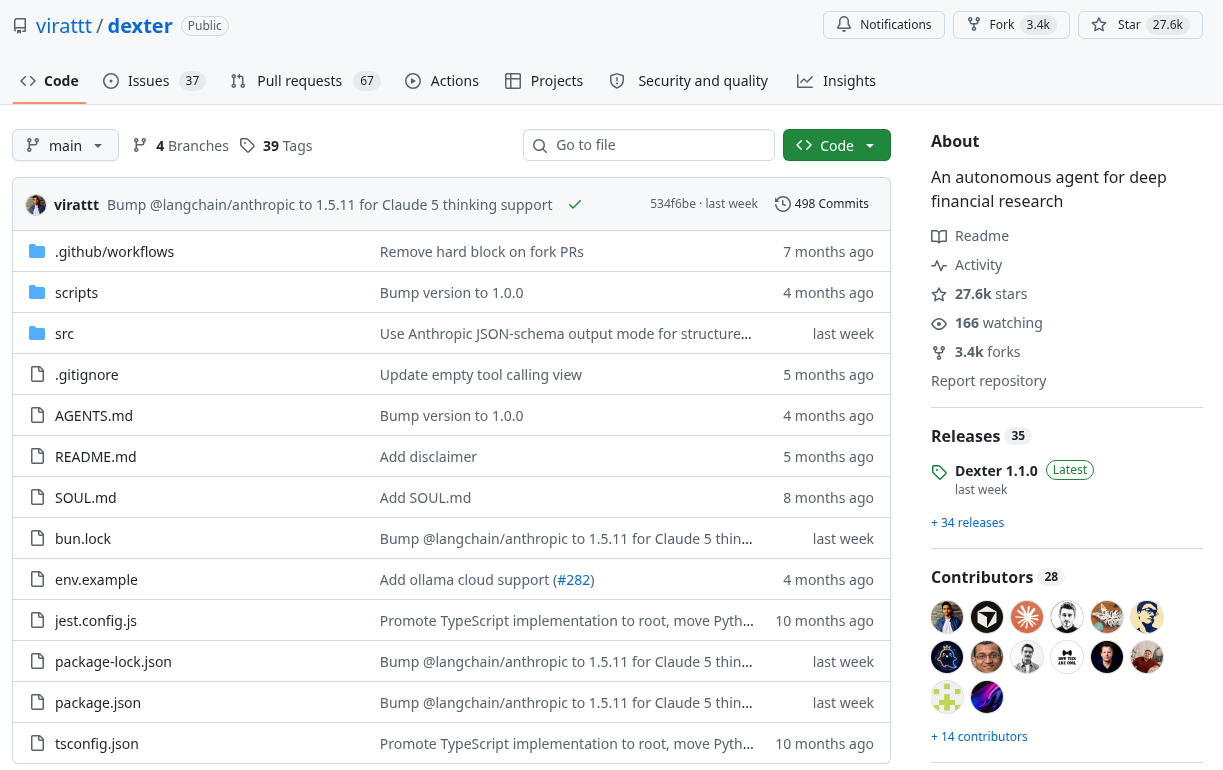Open the 39 Tags link
Screen dimensions: 1223x770
pyautogui.click(x=276, y=145)
